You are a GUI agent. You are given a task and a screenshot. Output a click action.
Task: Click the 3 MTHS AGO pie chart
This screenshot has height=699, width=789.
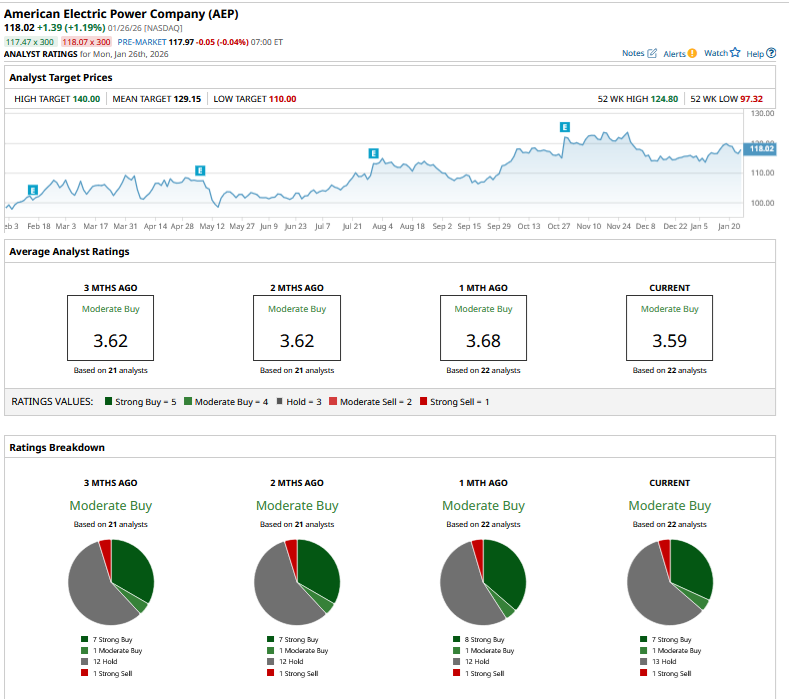pos(111,582)
